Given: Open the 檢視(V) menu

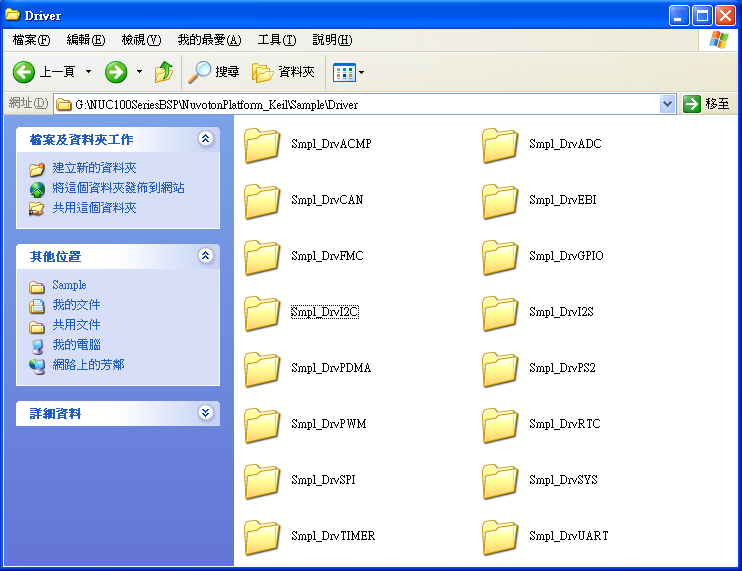Looking at the screenshot, I should (x=141, y=40).
